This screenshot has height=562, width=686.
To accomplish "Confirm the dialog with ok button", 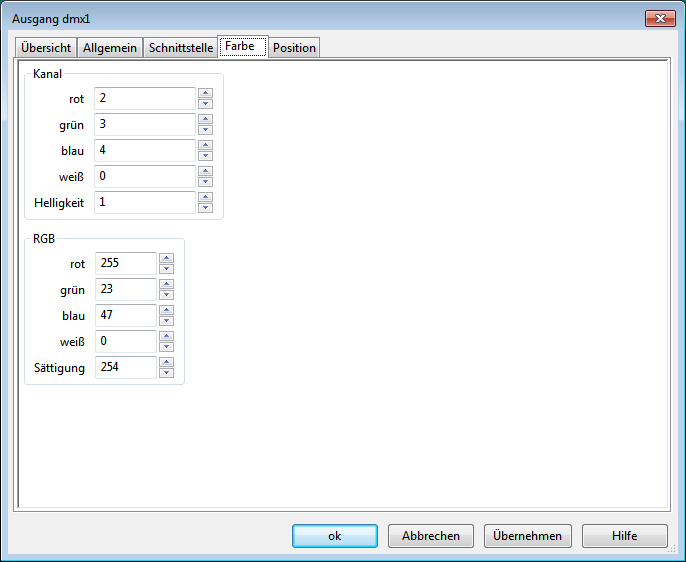I will coord(334,536).
